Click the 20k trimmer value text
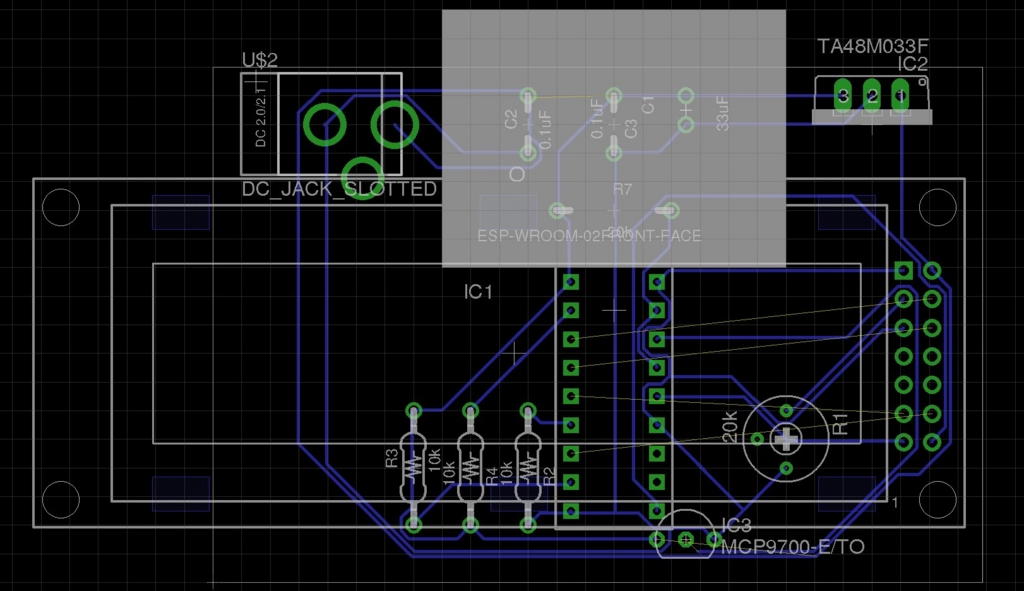The image size is (1024, 591). (729, 427)
